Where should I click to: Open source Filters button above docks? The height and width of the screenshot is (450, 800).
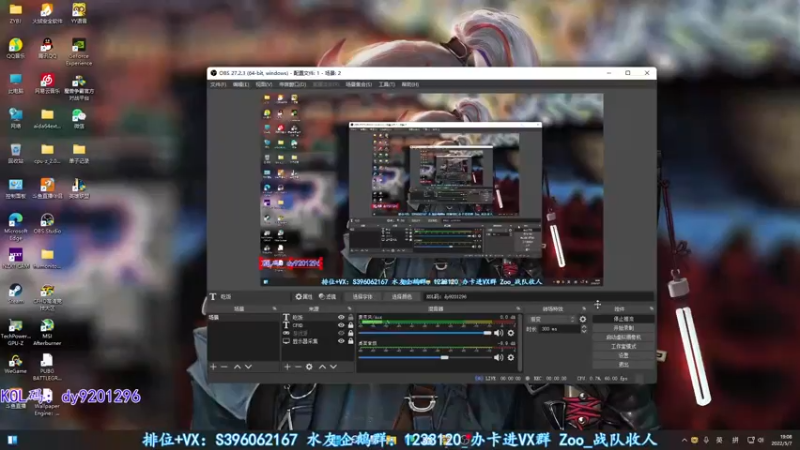pyautogui.click(x=328, y=296)
